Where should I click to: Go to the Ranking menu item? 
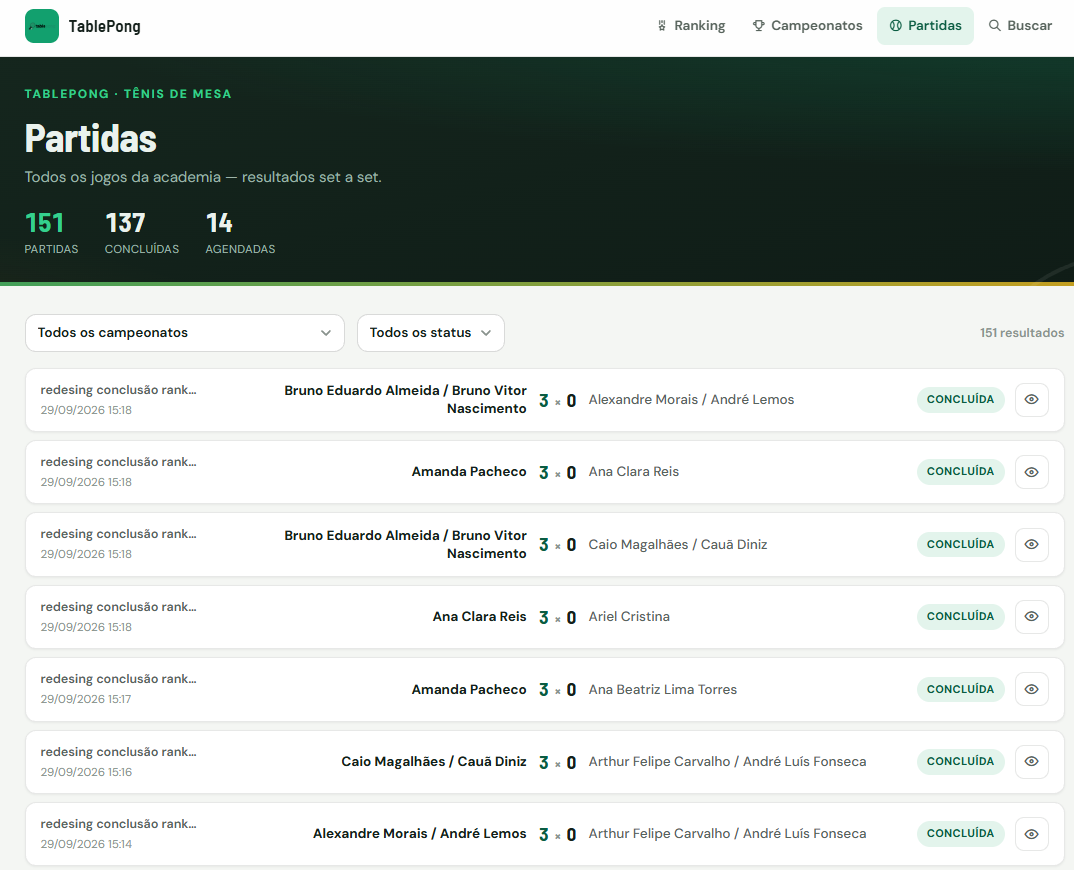pos(691,26)
